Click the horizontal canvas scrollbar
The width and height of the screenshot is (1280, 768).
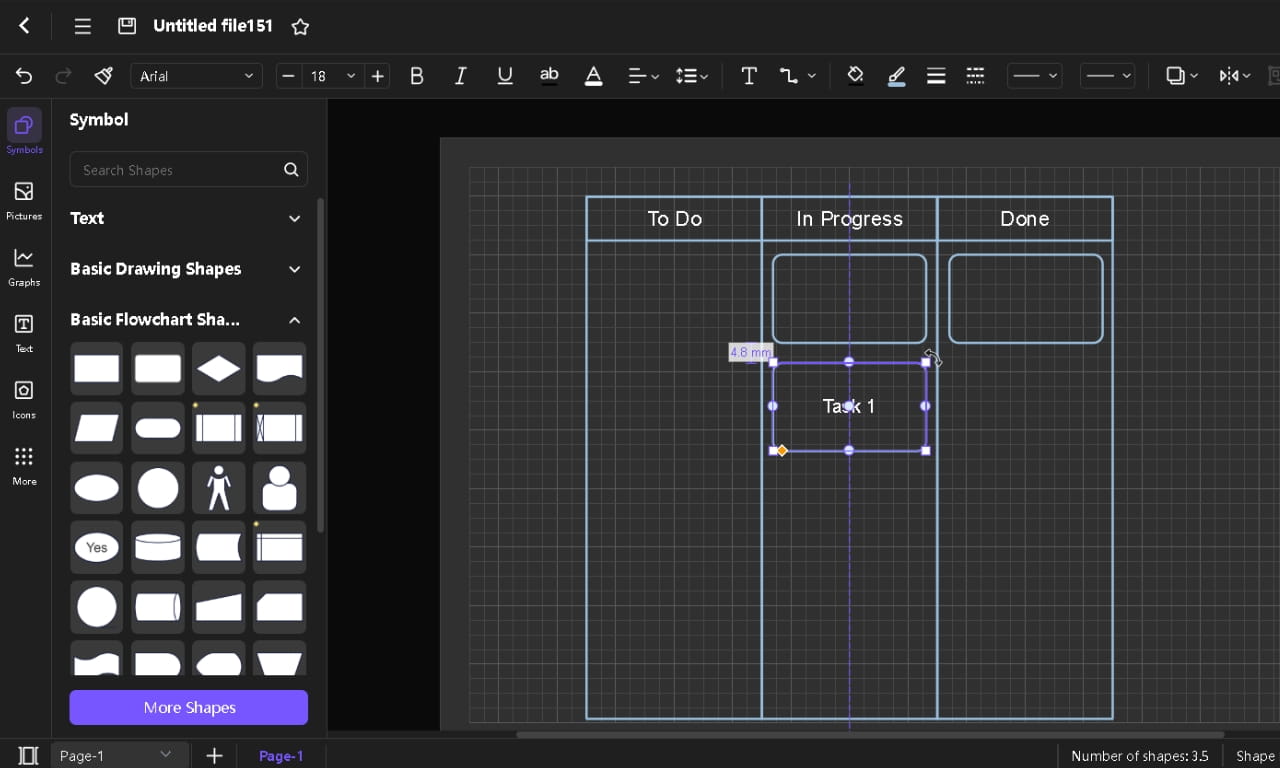(870, 735)
